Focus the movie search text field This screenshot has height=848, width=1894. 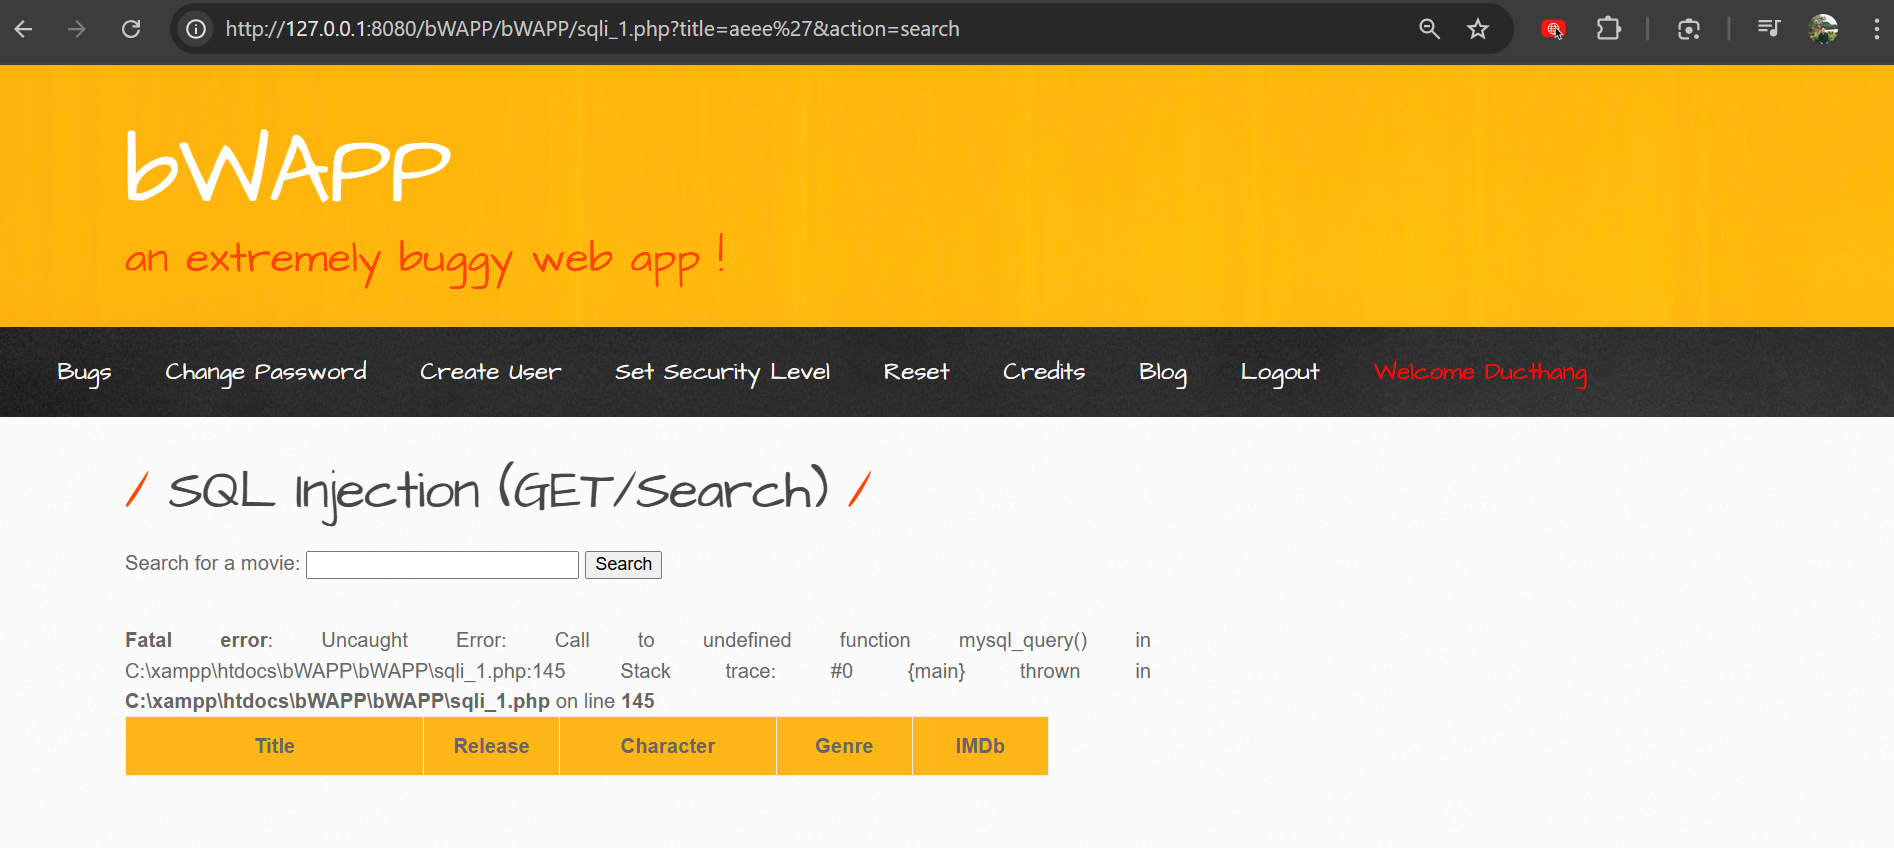point(442,565)
